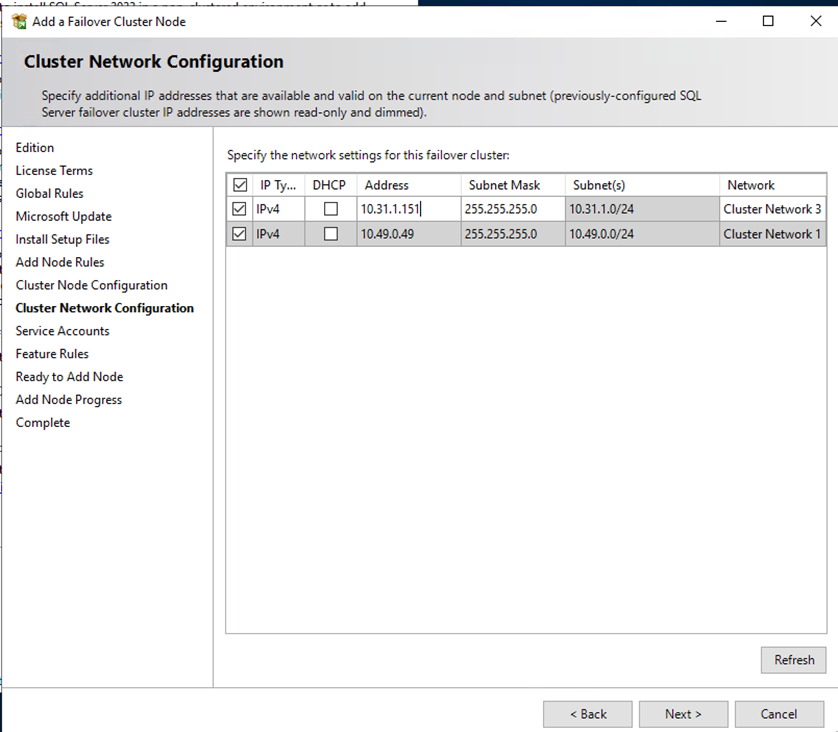Click the Address field showing 10.49.0.49
The image size is (838, 732).
pyautogui.click(x=408, y=234)
